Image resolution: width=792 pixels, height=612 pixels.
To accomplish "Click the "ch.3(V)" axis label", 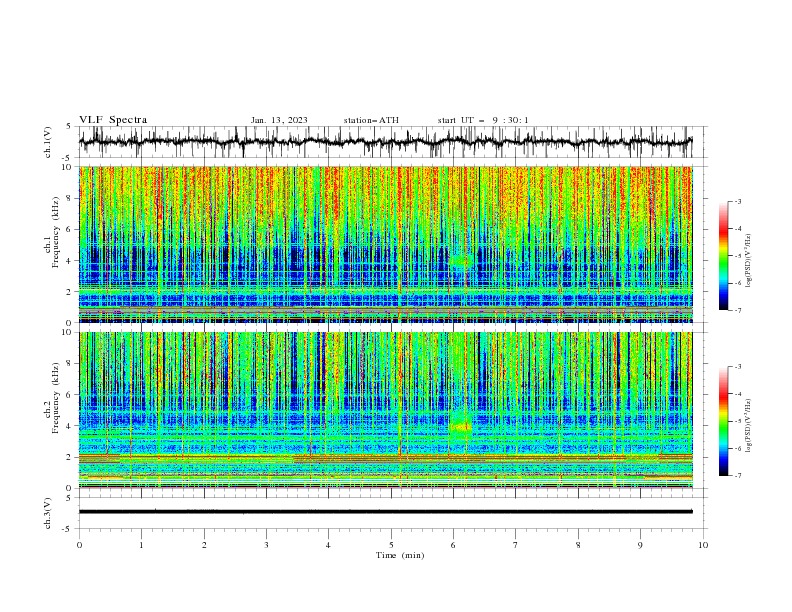I will pos(48,513).
